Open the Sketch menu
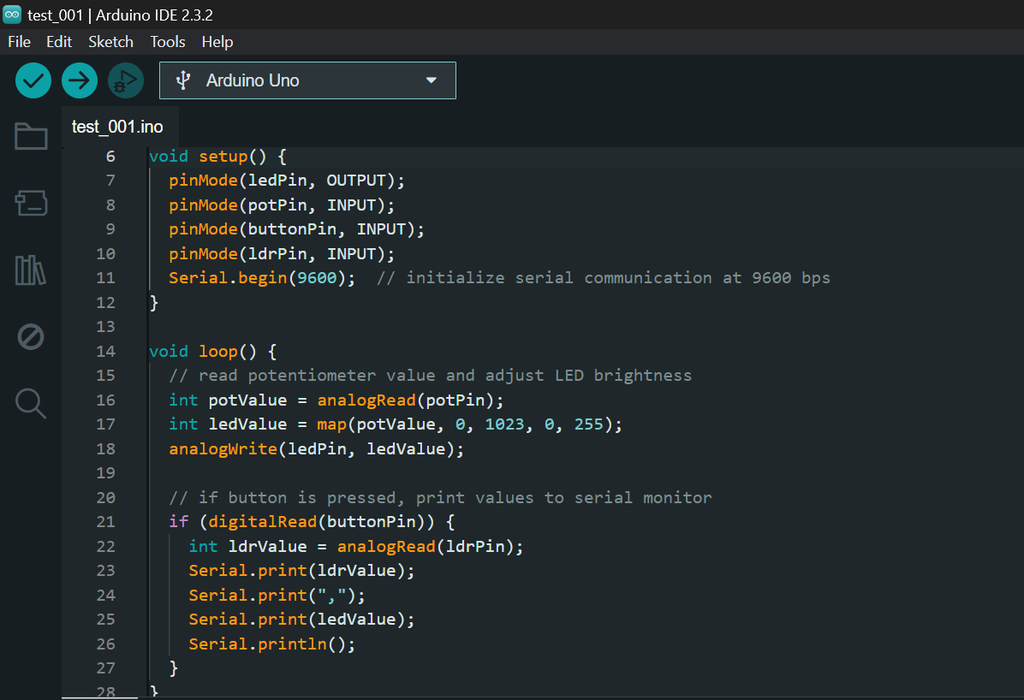The image size is (1024, 700). click(x=110, y=42)
